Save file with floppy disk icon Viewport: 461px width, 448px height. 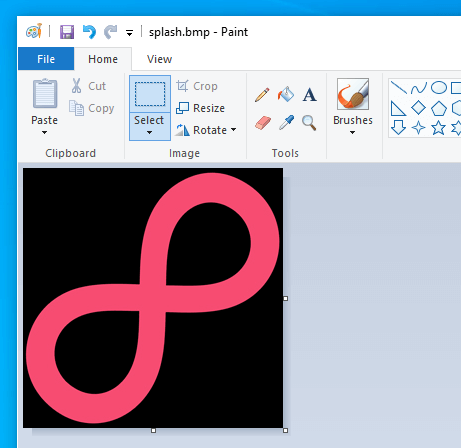click(x=67, y=32)
